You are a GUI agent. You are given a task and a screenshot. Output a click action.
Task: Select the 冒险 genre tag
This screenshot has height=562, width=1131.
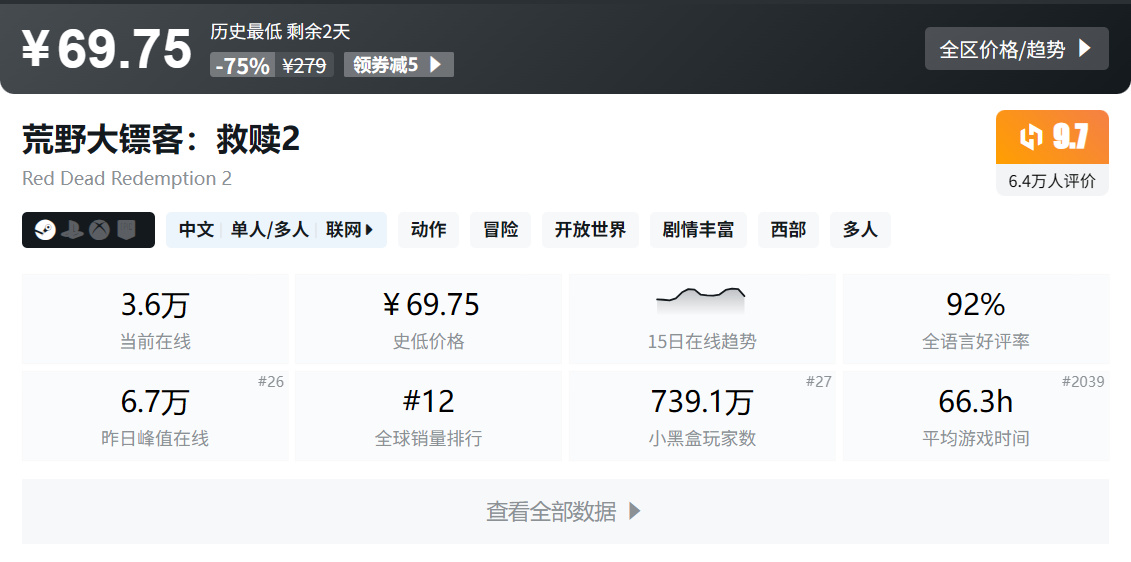pyautogui.click(x=500, y=230)
